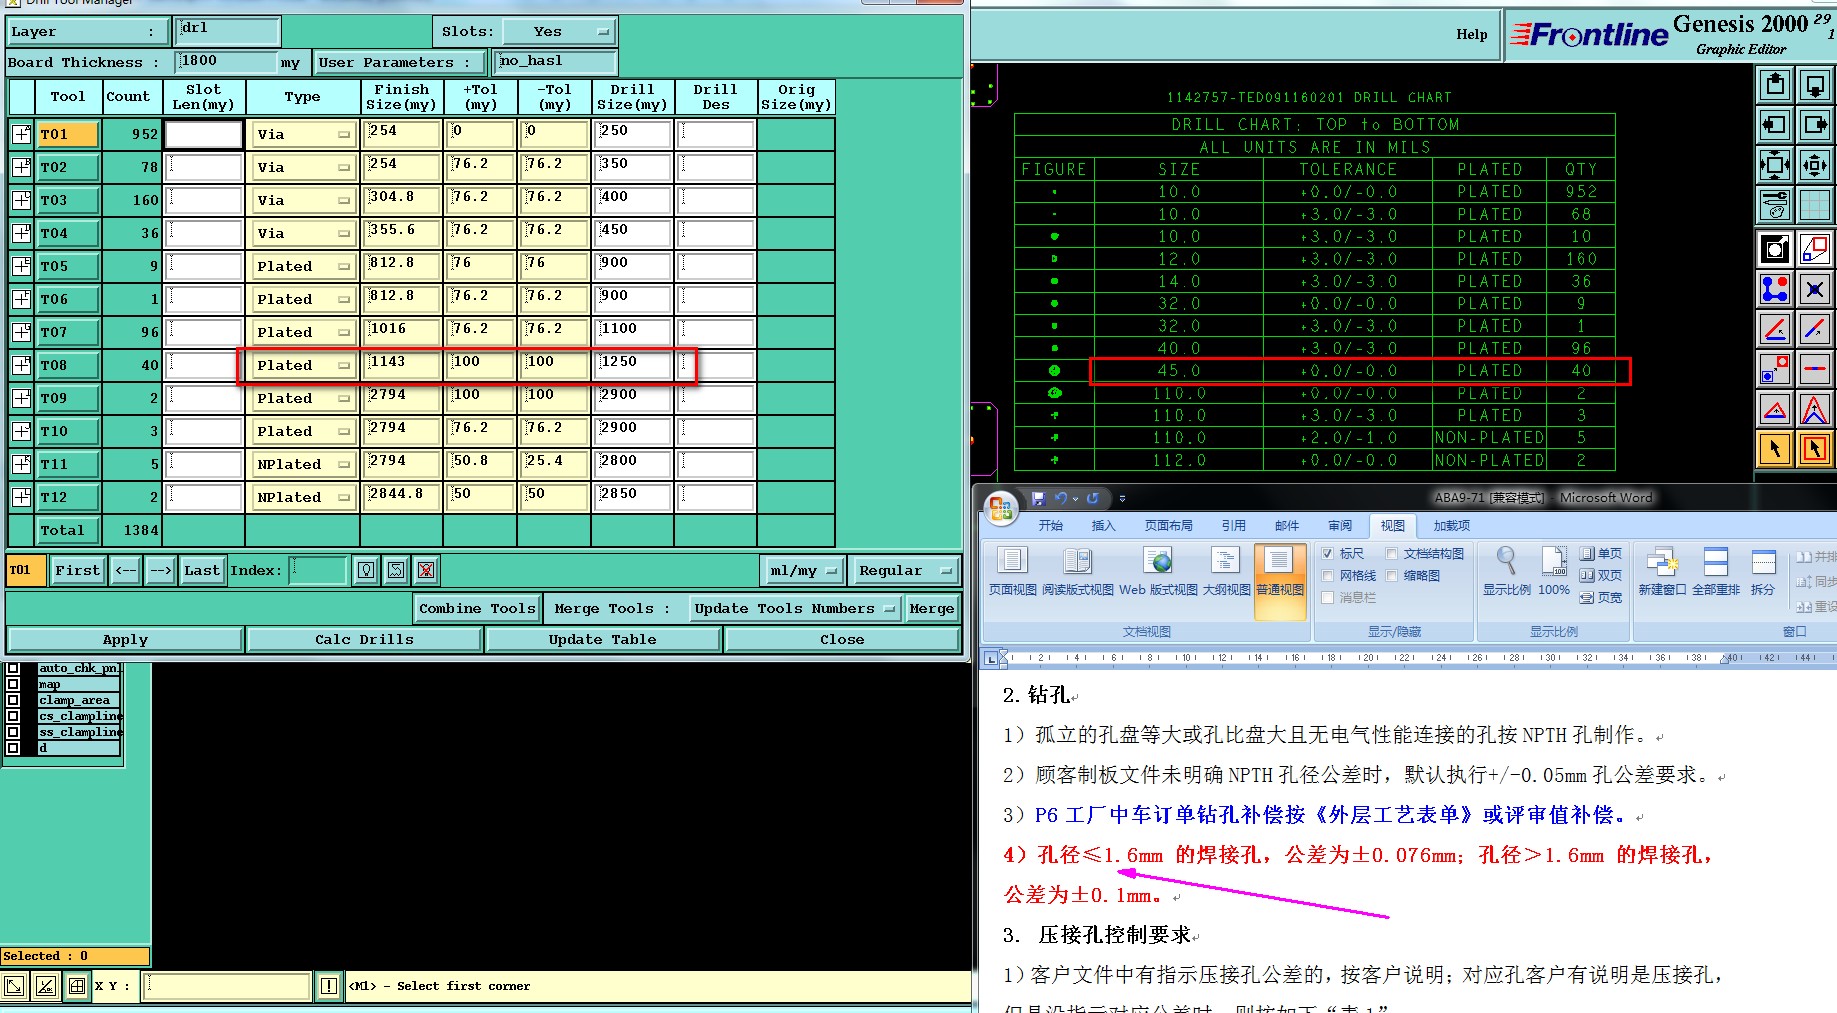The width and height of the screenshot is (1837, 1013).
Task: Click the blue-to-red circle copy icon
Action: tap(1775, 369)
